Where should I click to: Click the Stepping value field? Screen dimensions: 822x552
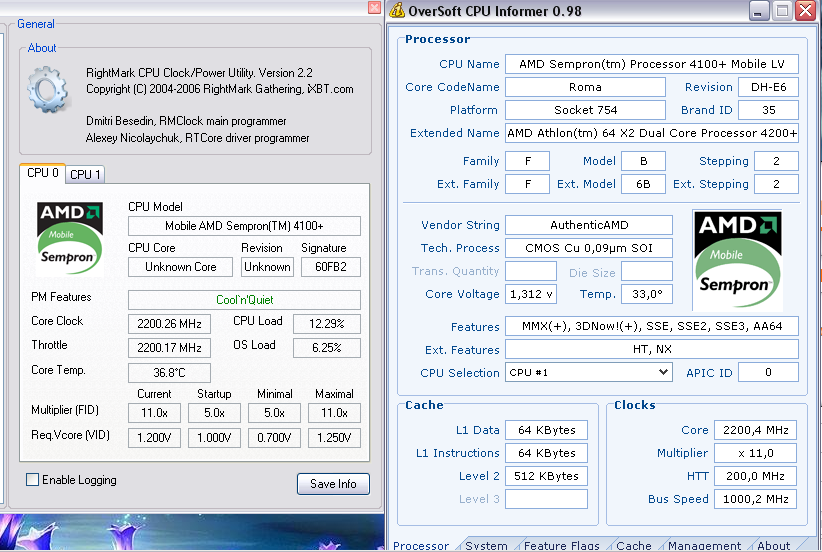[776, 161]
